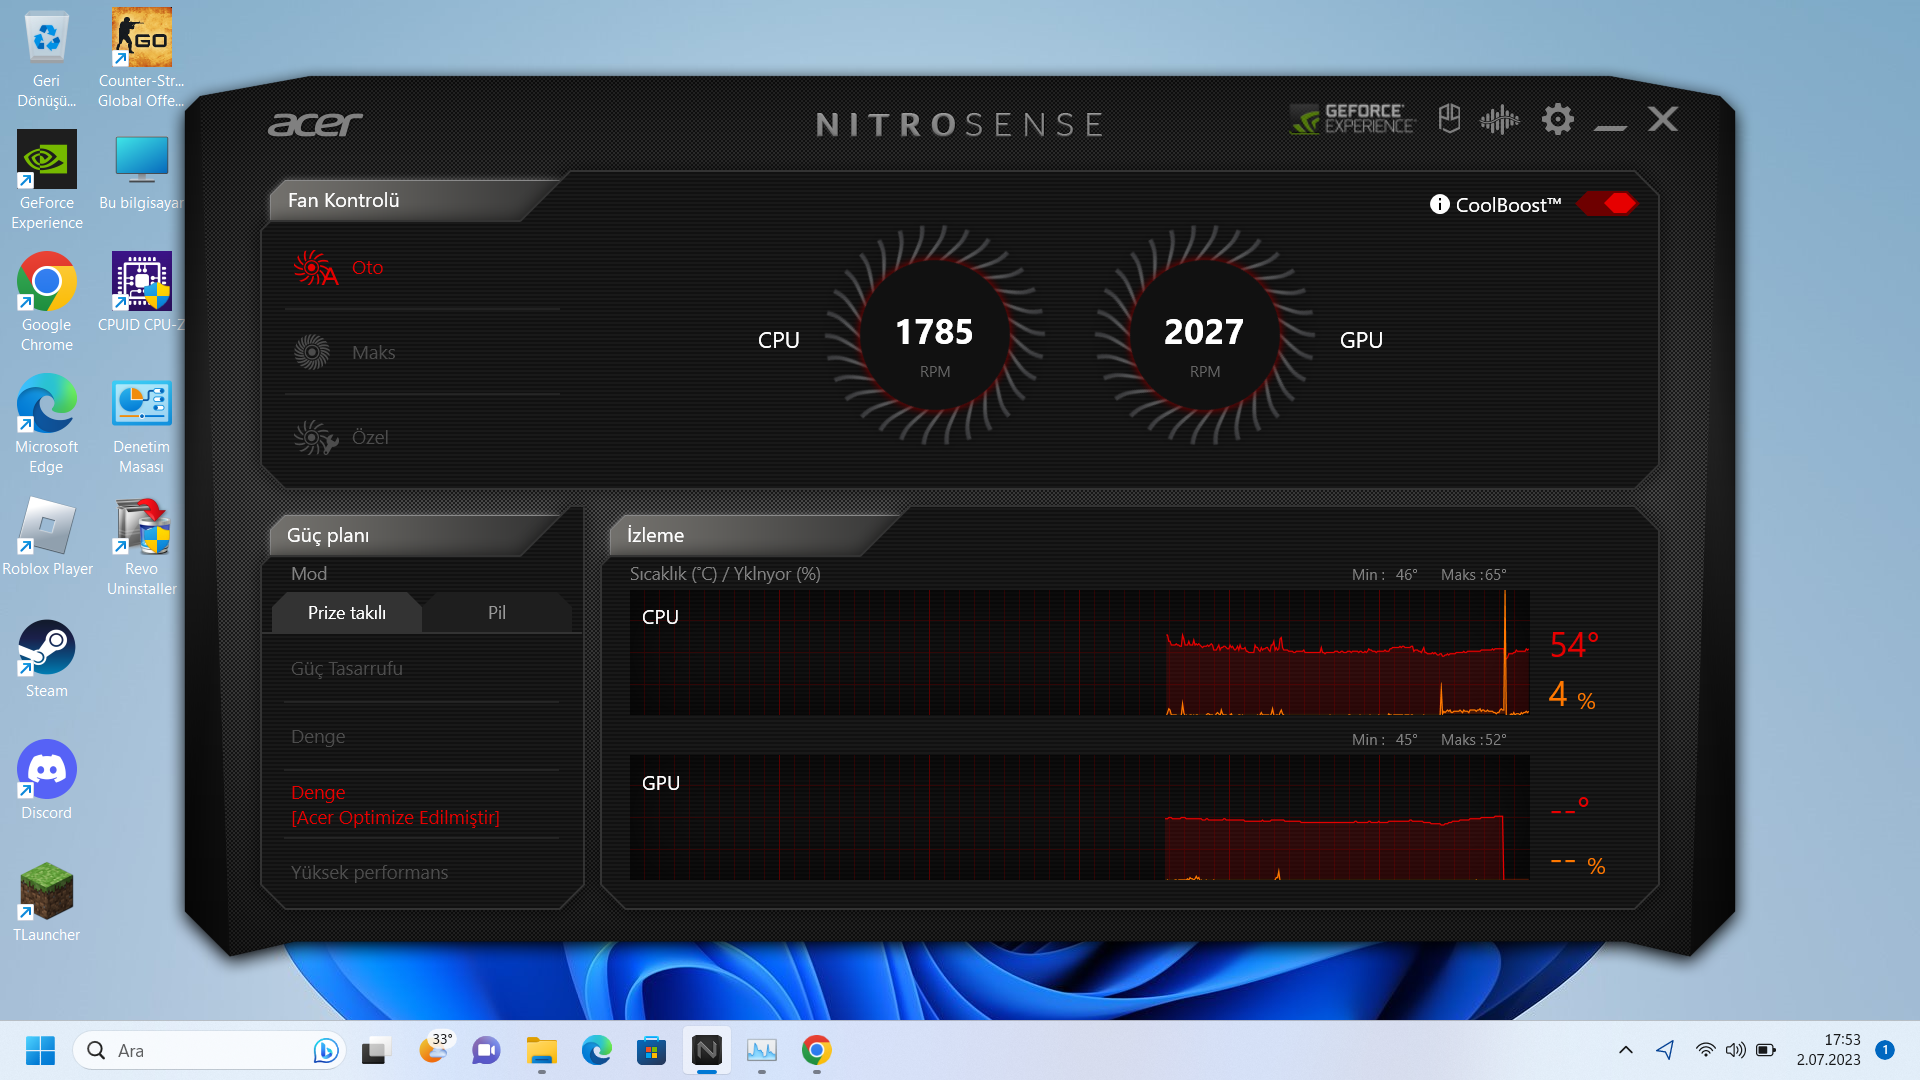This screenshot has width=1920, height=1080.
Task: Open the Recycle Bin desktop icon
Action: 46,59
